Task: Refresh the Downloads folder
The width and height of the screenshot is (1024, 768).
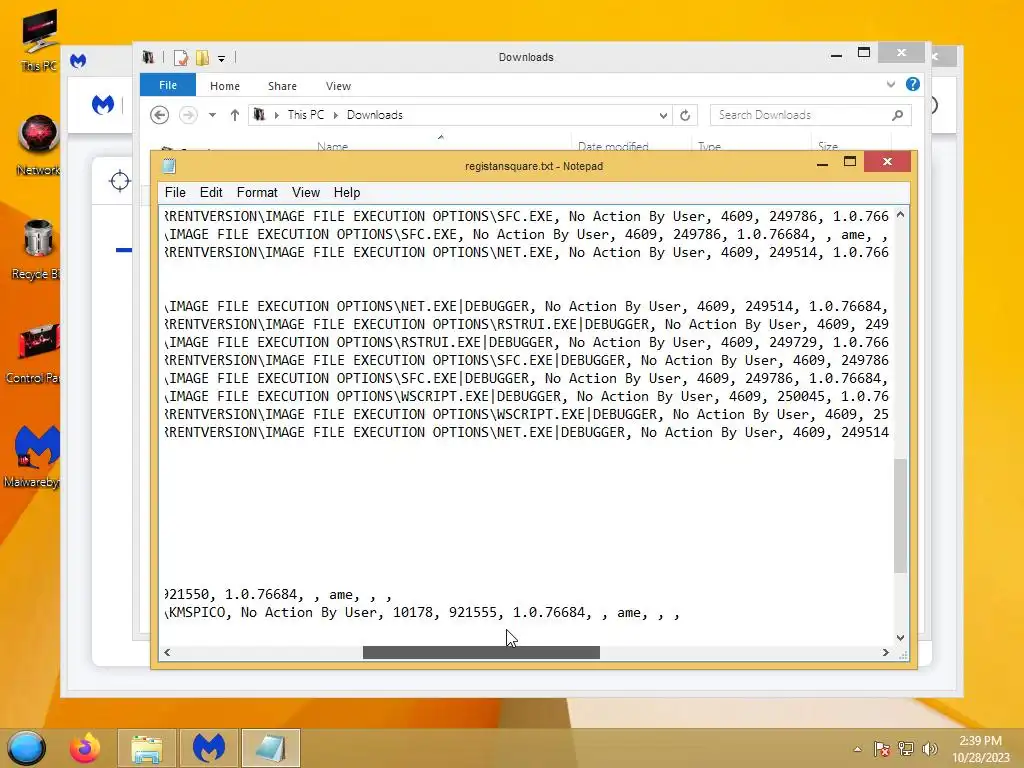Action: point(685,116)
